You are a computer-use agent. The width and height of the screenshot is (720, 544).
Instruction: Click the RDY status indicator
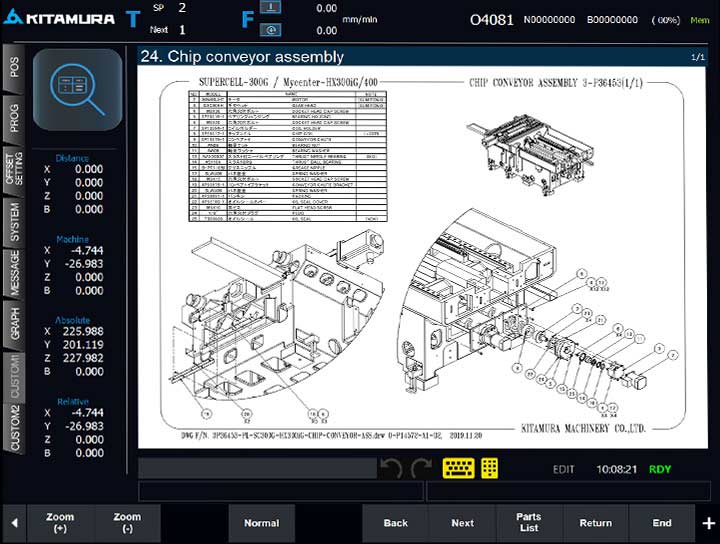660,469
